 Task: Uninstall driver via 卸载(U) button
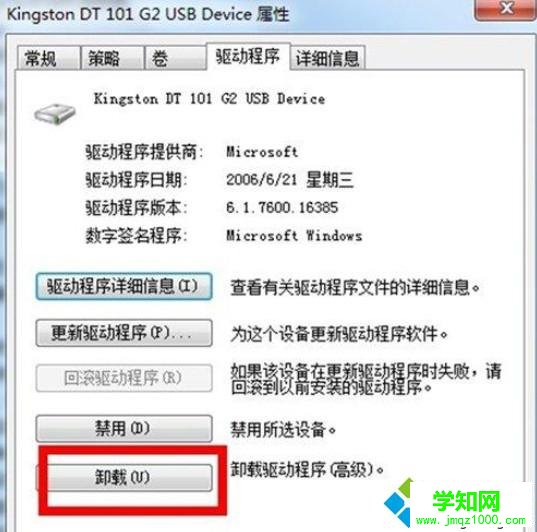(x=124, y=477)
